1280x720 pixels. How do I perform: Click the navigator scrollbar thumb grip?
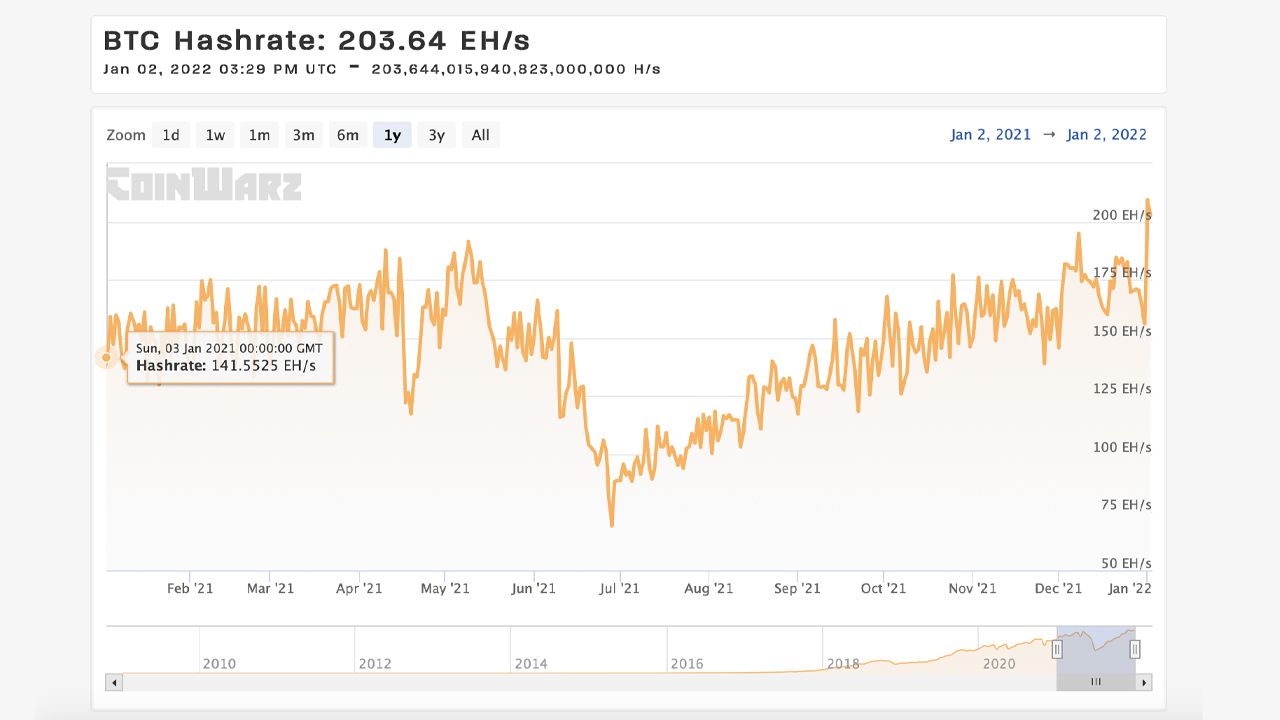tap(1096, 682)
